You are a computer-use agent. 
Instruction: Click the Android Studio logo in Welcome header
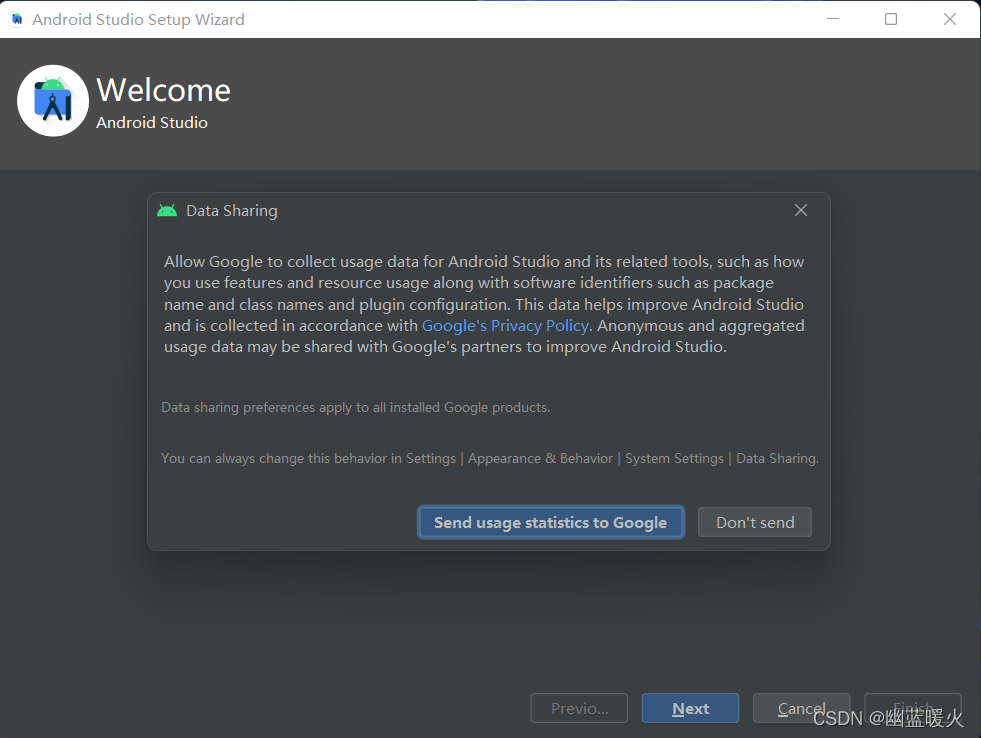coord(53,101)
